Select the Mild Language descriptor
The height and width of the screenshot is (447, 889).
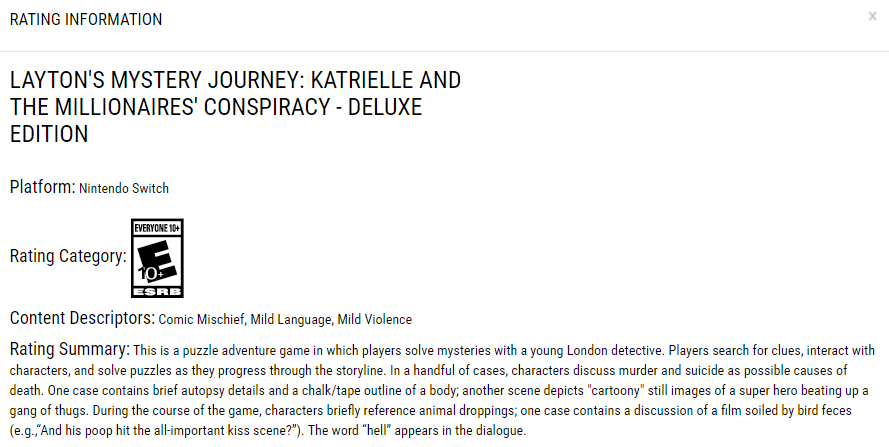click(290, 319)
